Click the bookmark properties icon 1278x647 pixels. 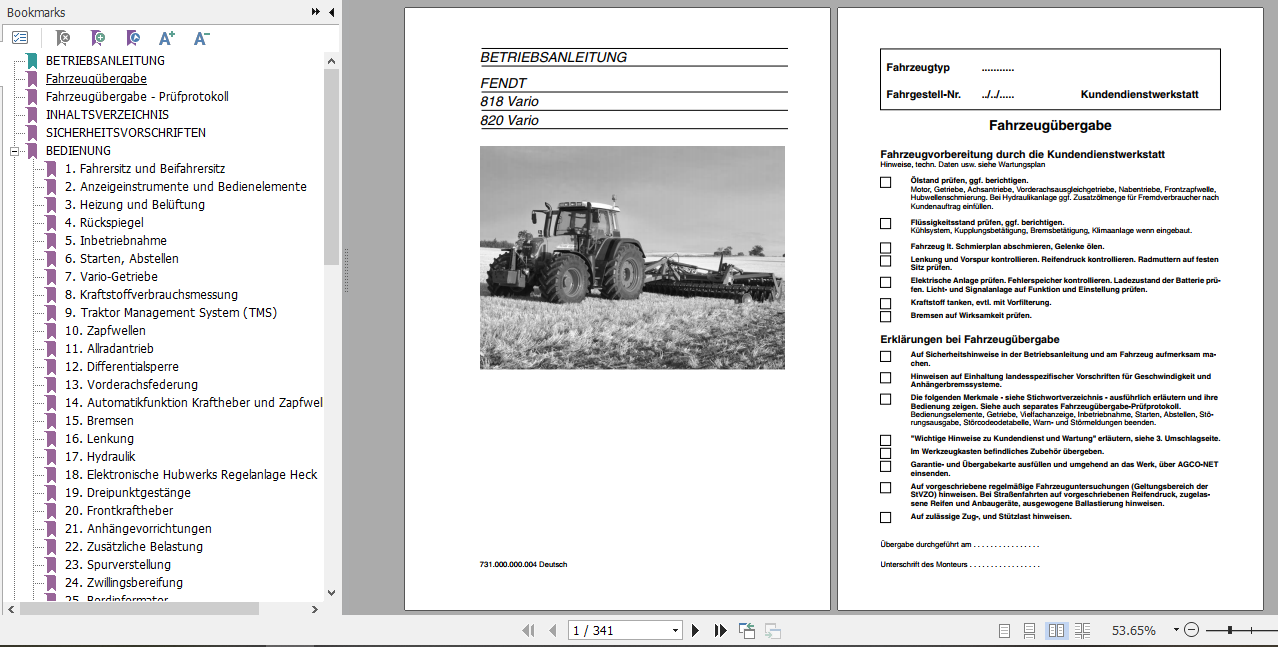point(133,38)
